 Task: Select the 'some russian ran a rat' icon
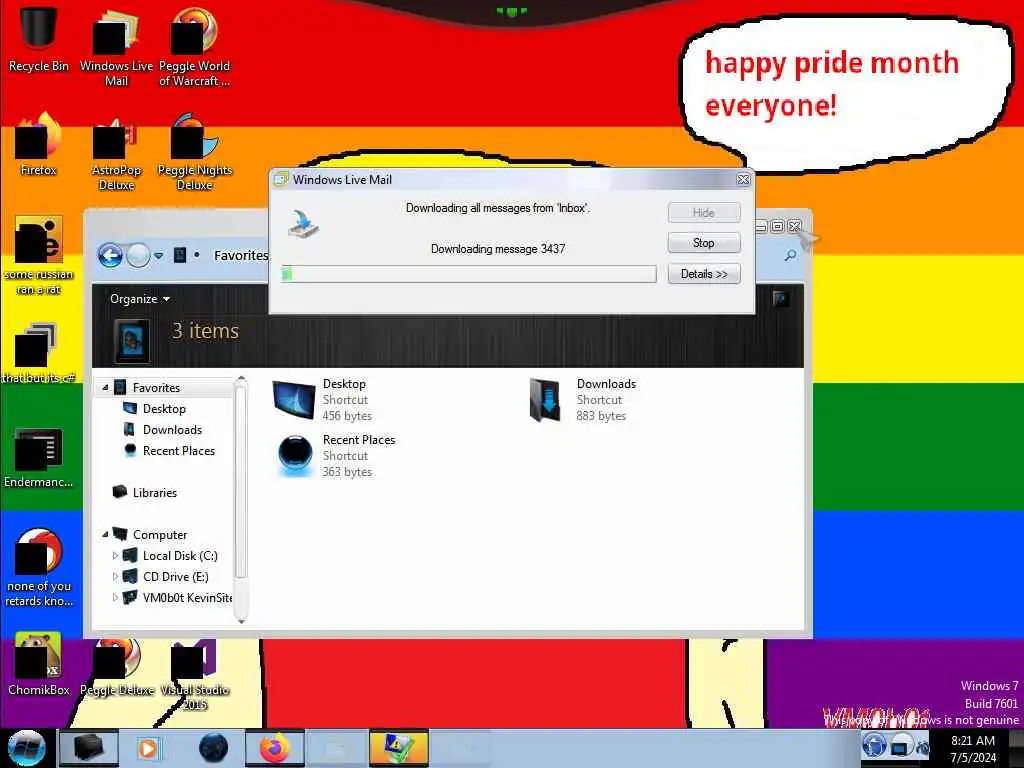pyautogui.click(x=38, y=256)
